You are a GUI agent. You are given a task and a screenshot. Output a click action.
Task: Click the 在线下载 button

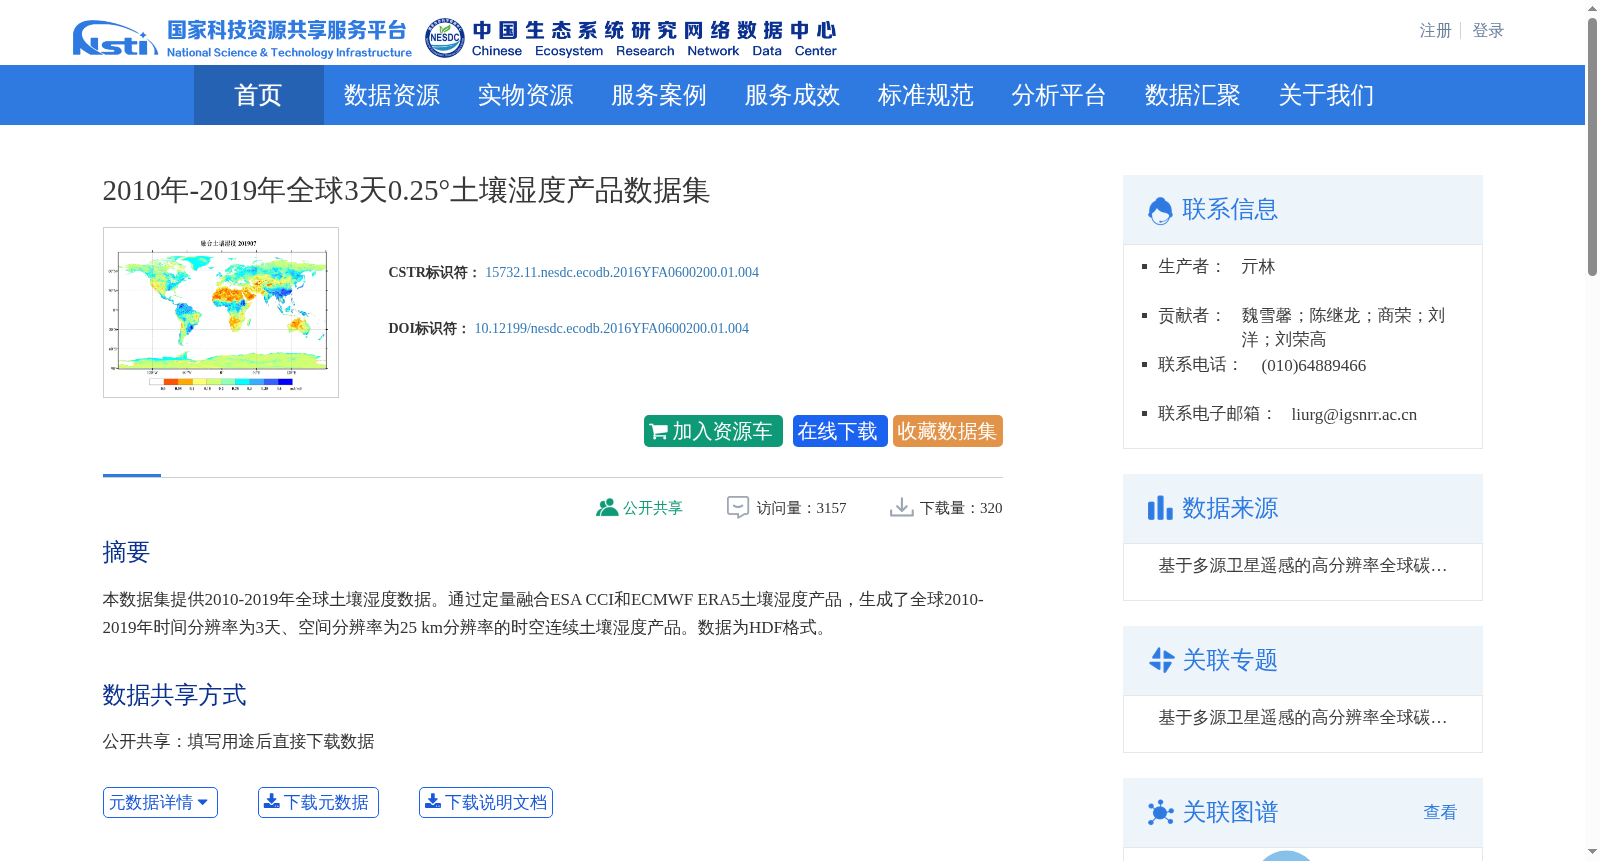(x=840, y=431)
